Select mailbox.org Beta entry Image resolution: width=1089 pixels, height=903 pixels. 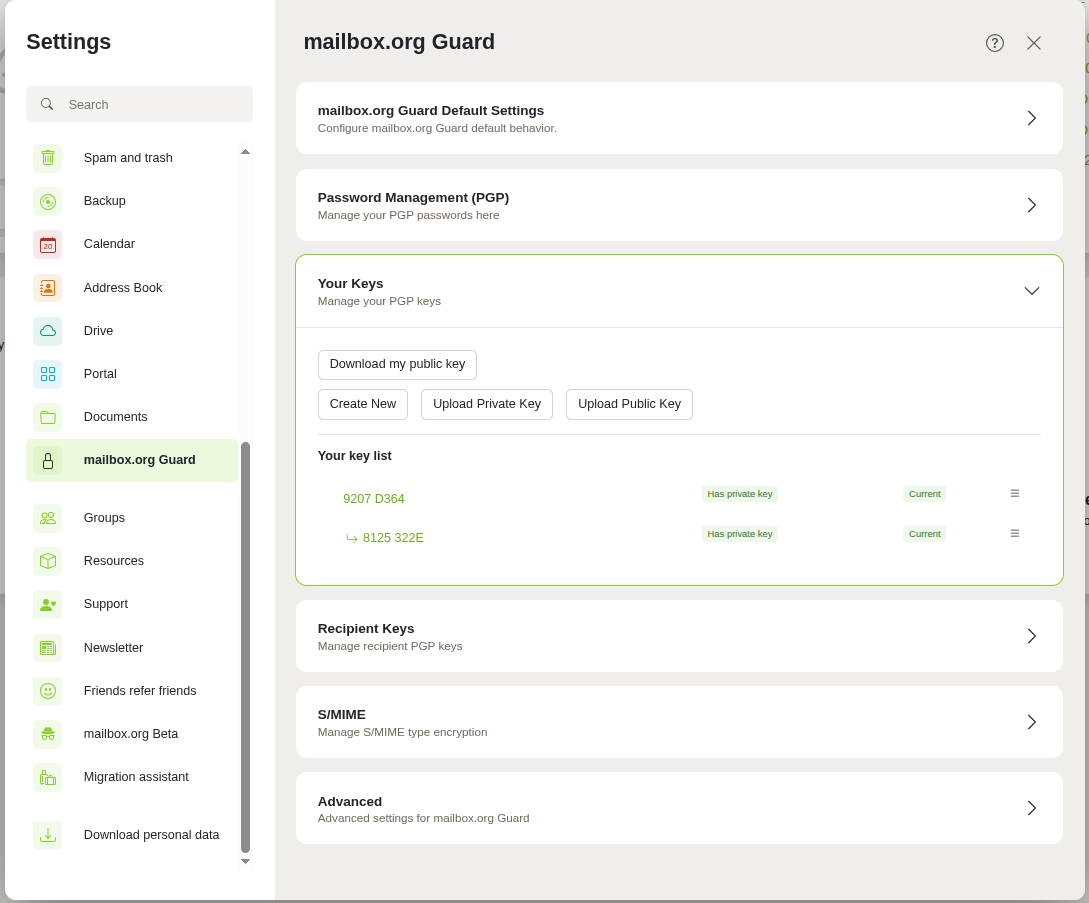click(132, 734)
